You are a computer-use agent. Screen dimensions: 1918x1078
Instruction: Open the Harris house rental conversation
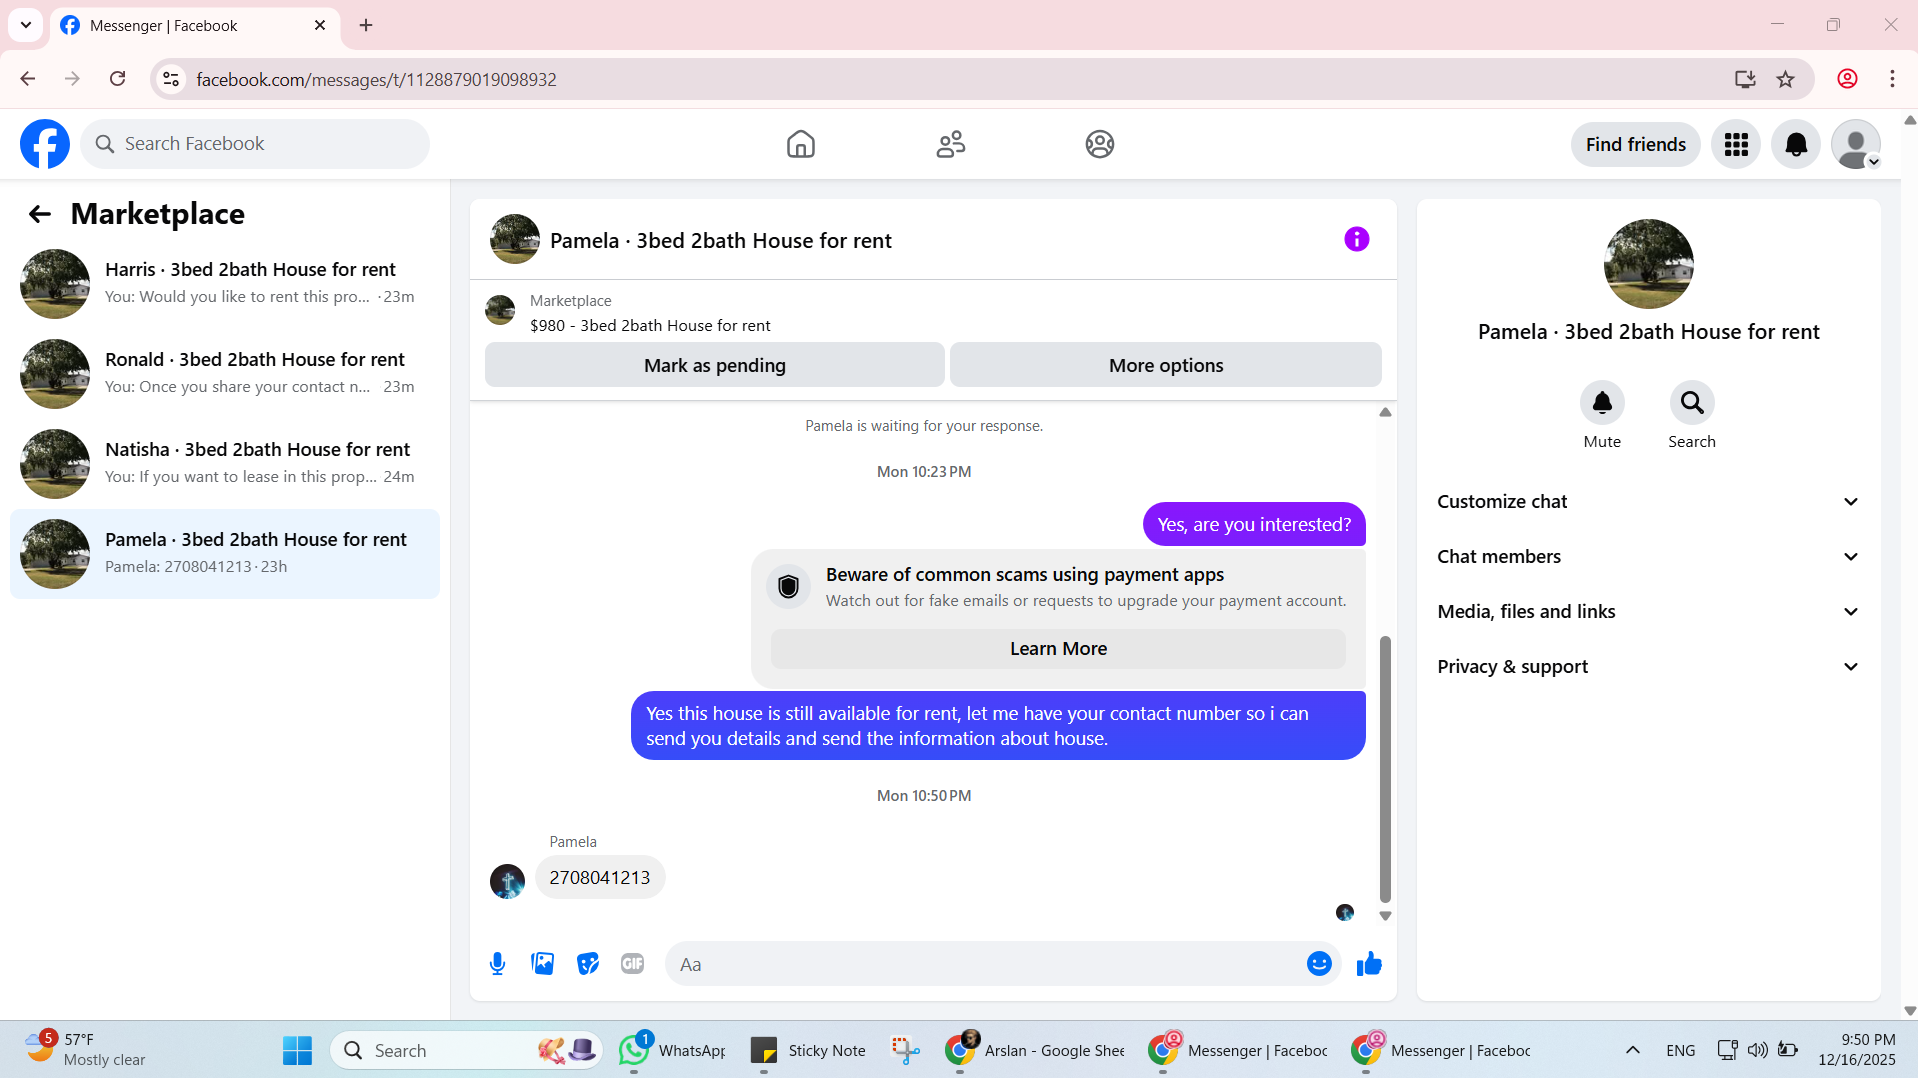pyautogui.click(x=225, y=284)
